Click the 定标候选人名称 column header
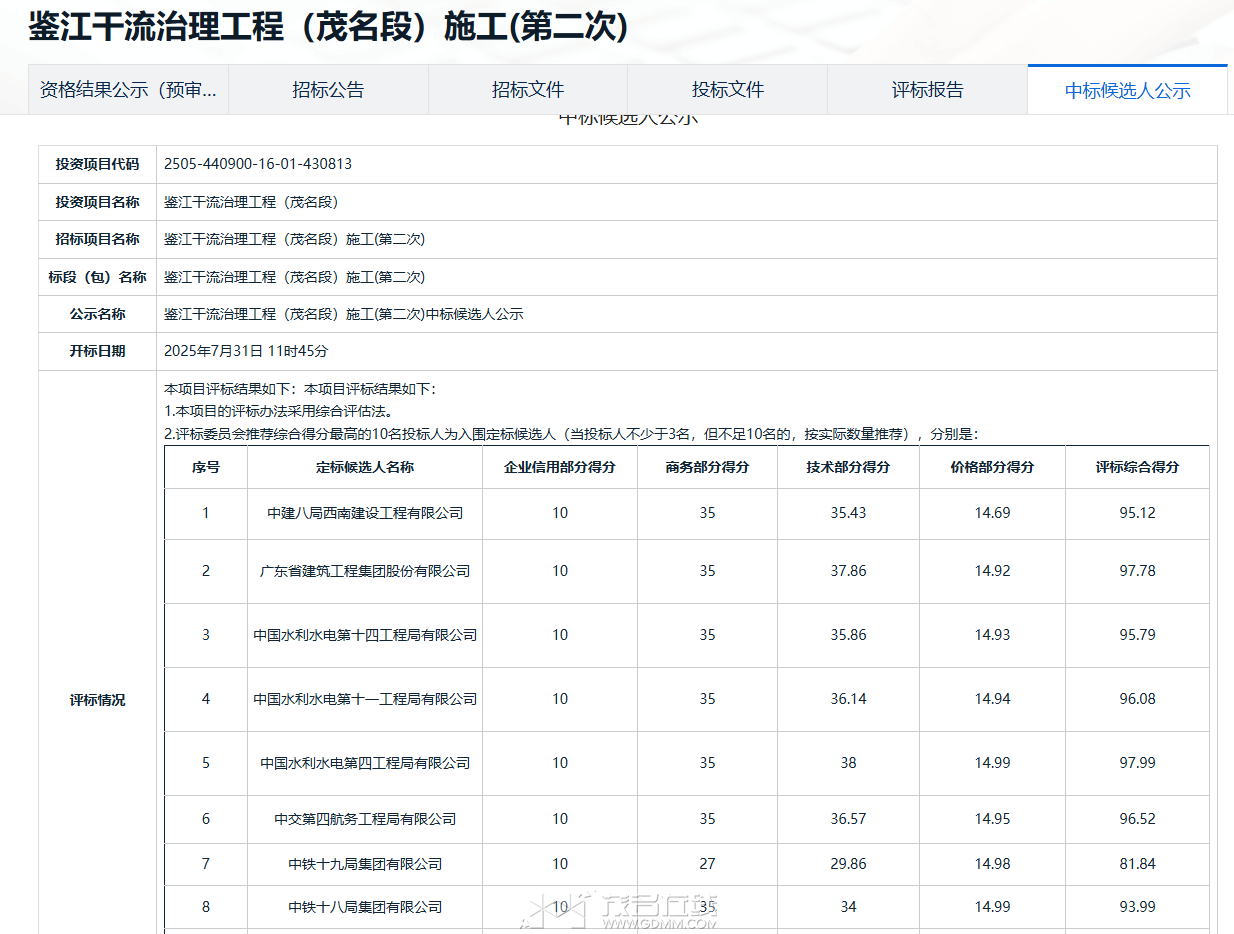 click(x=365, y=467)
